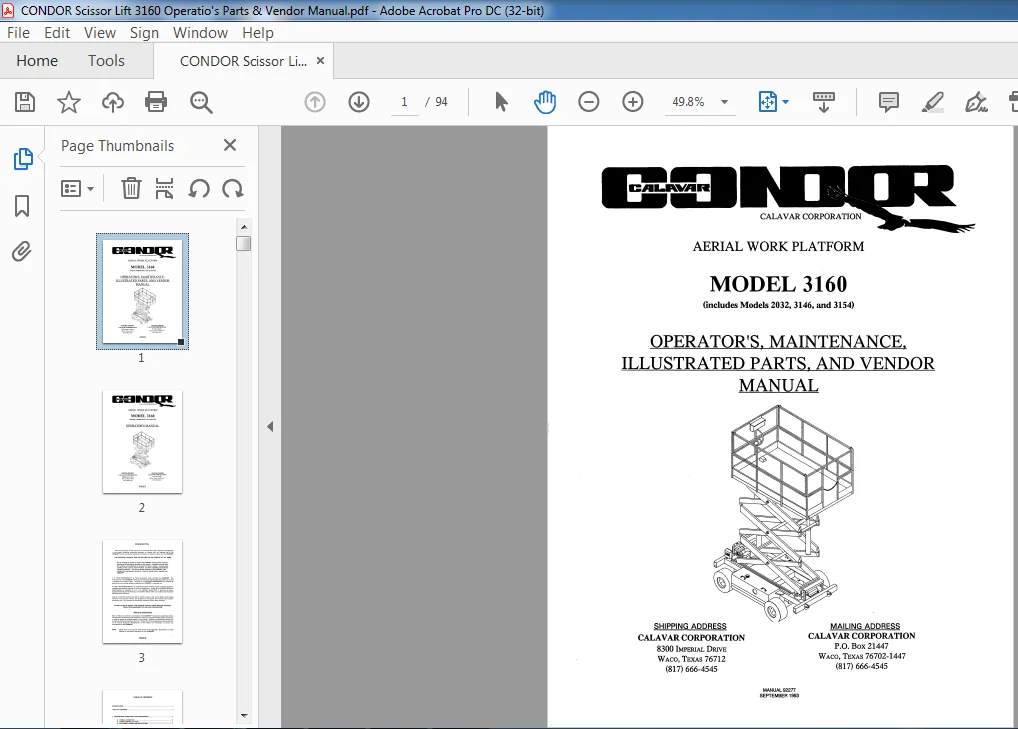Select page 1 thumbnail
Viewport: 1018px width, 729px height.
point(142,291)
